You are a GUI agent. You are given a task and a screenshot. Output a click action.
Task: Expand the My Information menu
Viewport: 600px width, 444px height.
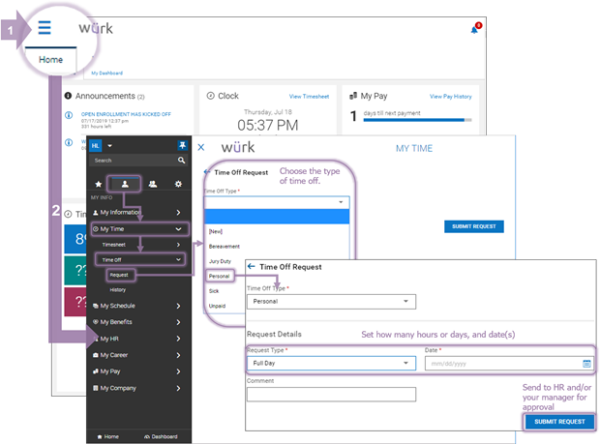[137, 212]
